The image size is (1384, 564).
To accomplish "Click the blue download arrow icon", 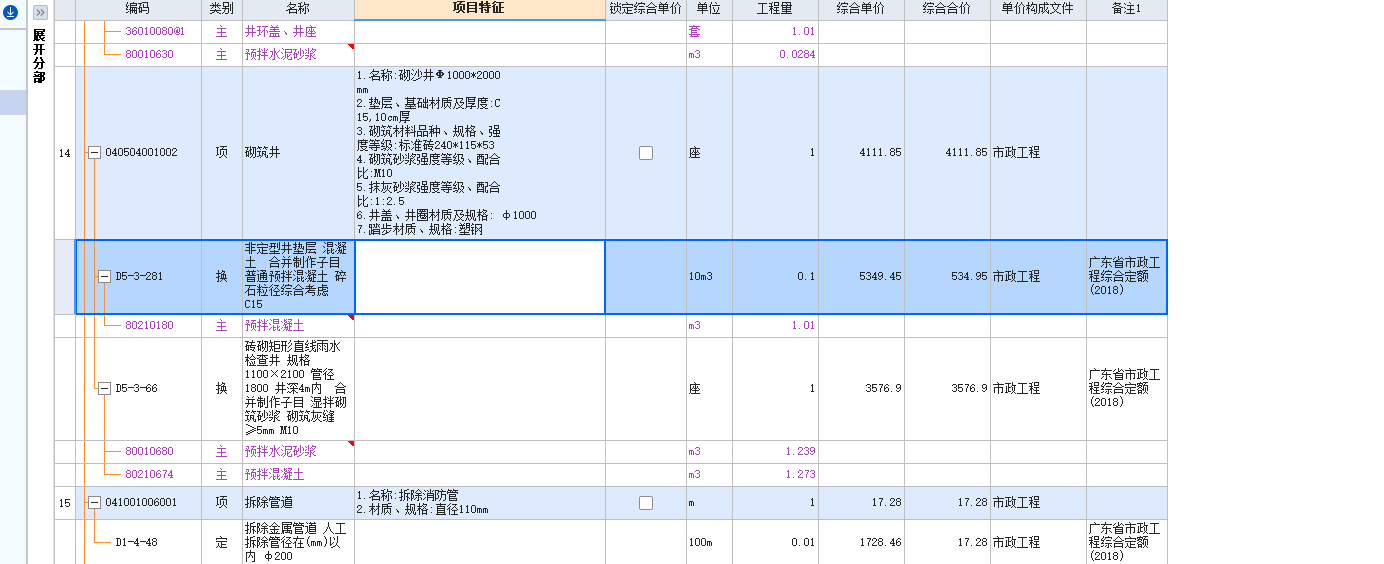I will 10,13.
